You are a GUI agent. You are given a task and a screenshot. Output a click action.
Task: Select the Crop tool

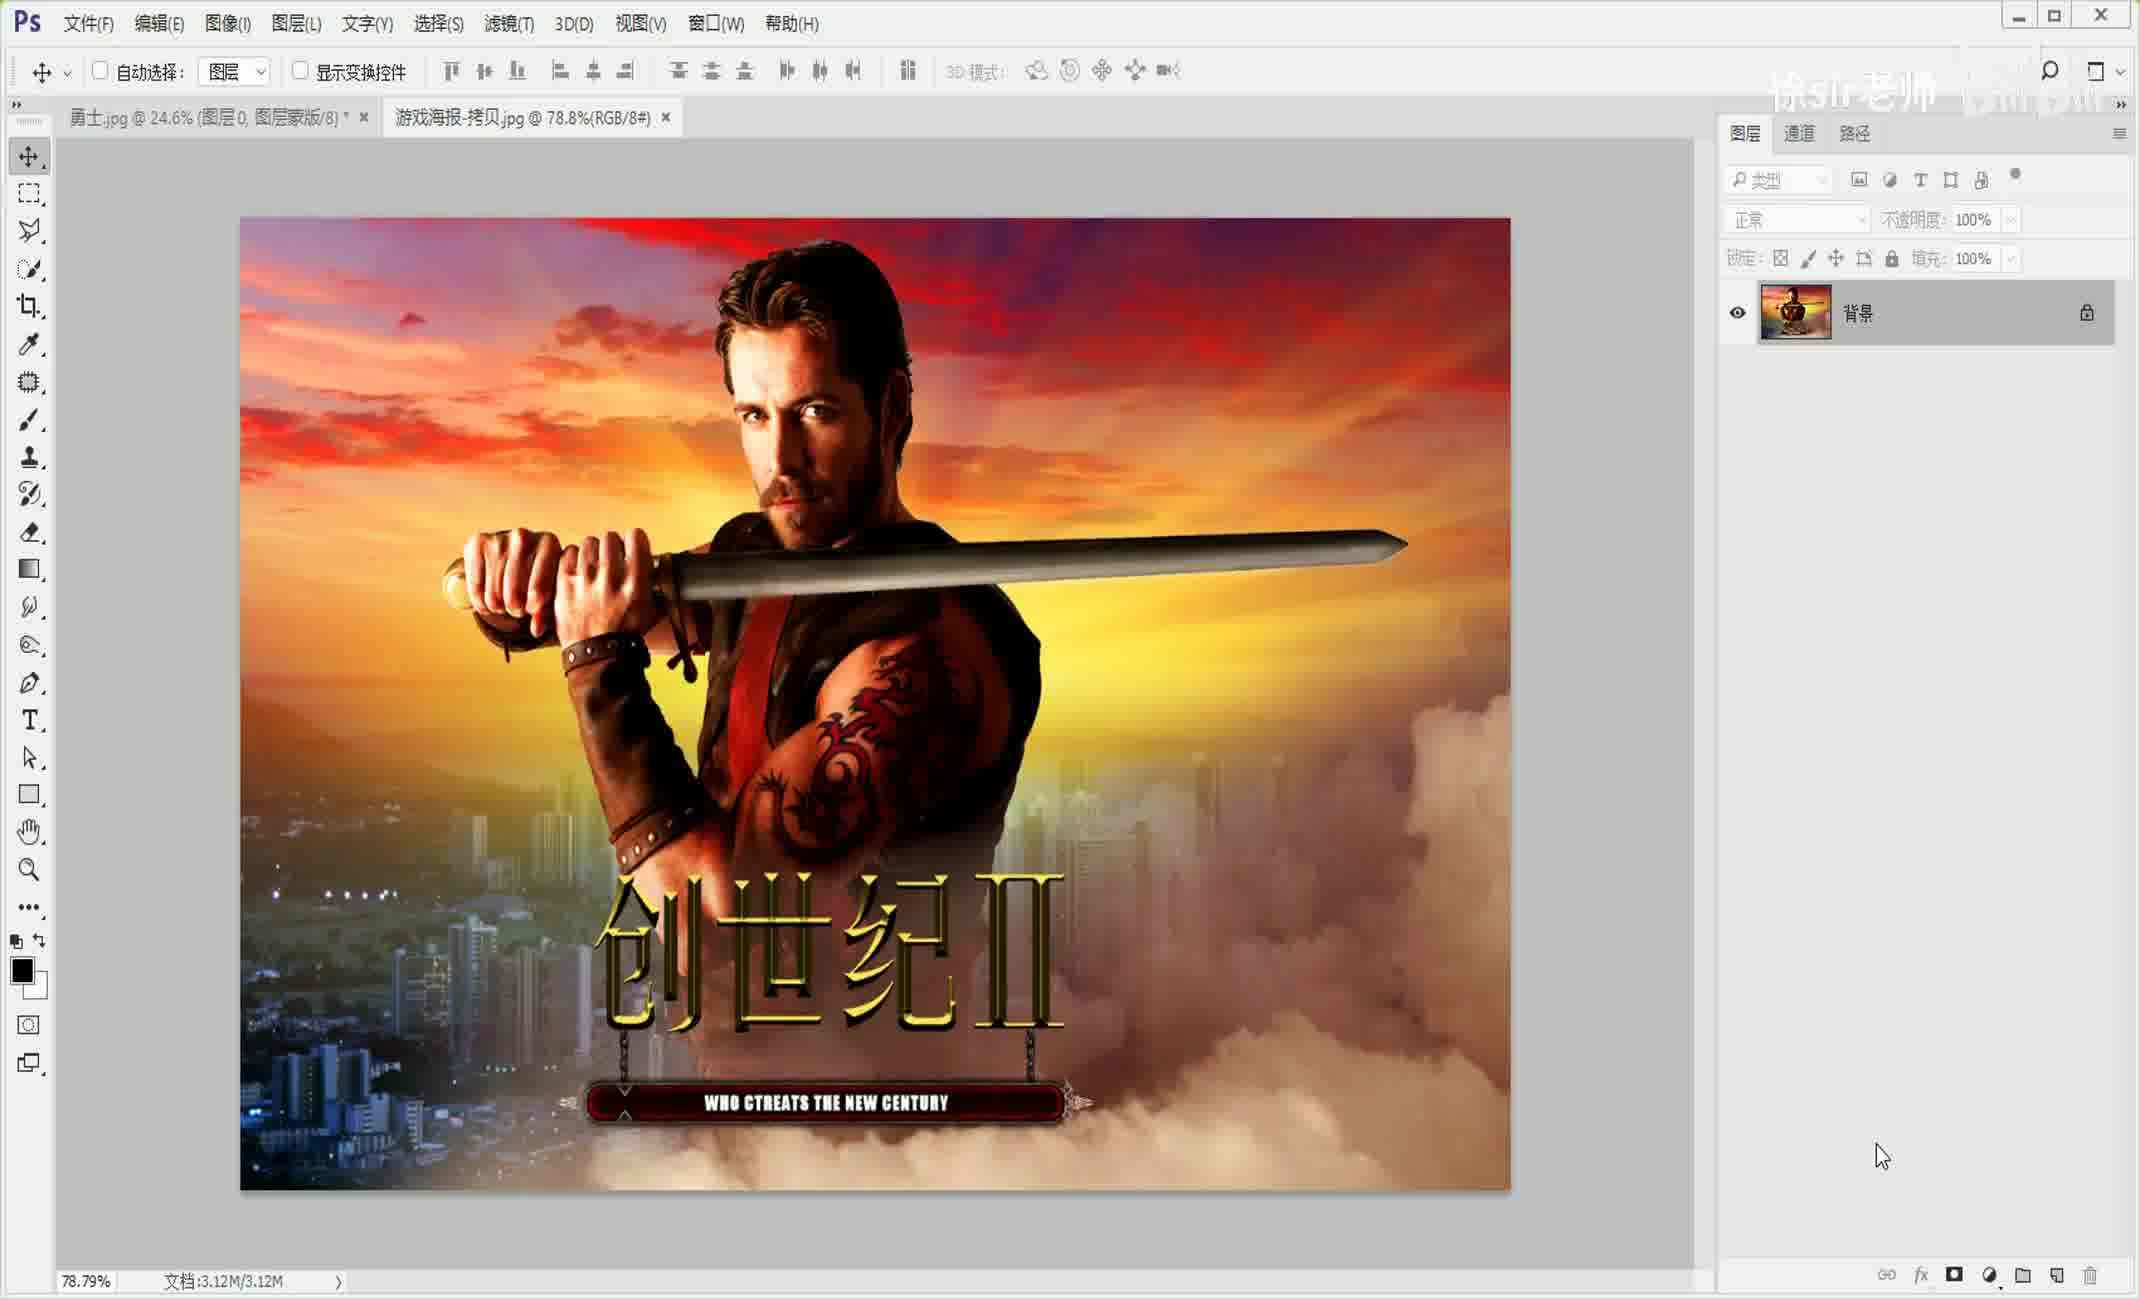coord(29,307)
